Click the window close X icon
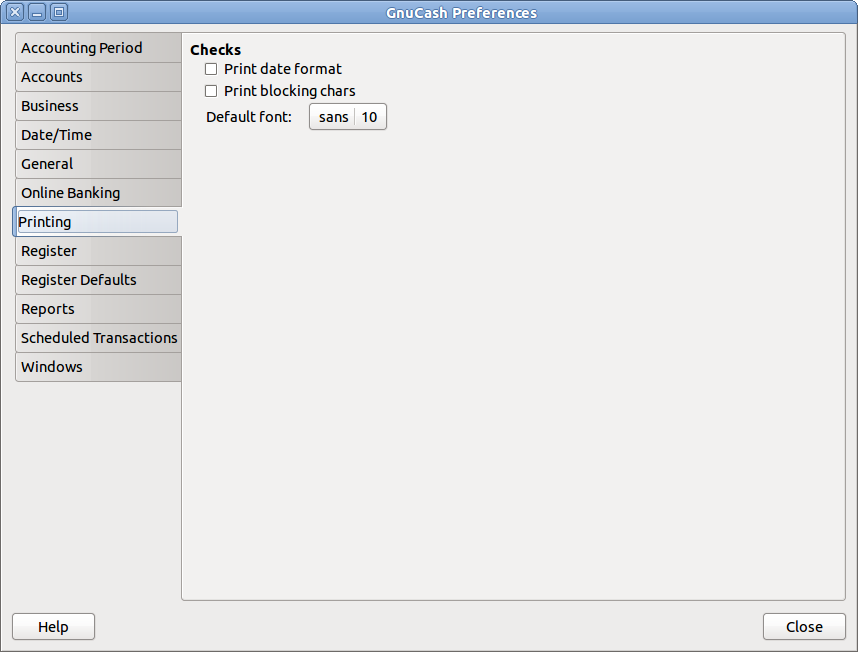858x652 pixels. (x=15, y=12)
